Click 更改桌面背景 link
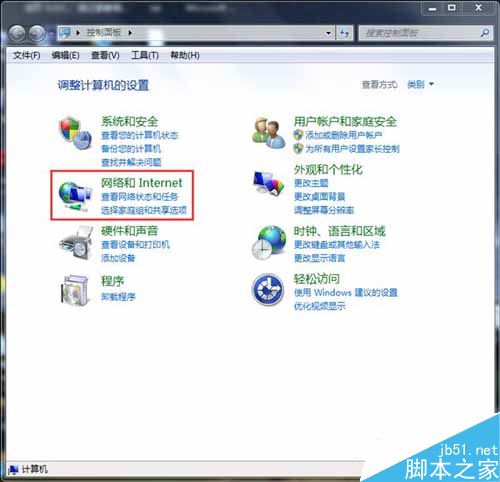 tap(319, 197)
